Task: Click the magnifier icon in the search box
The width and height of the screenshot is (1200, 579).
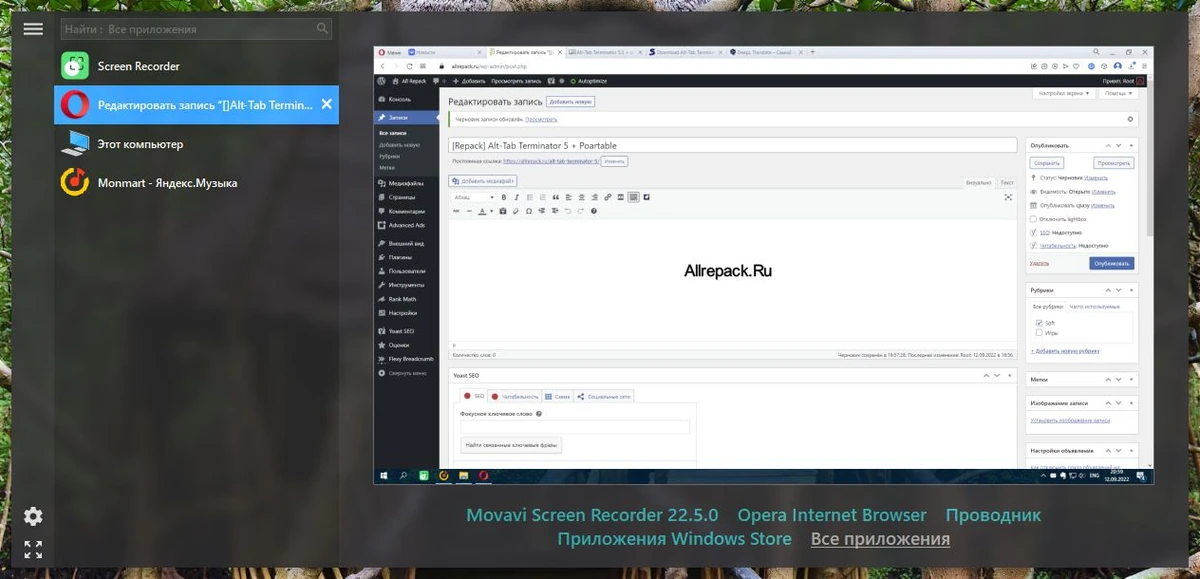Action: tap(322, 29)
